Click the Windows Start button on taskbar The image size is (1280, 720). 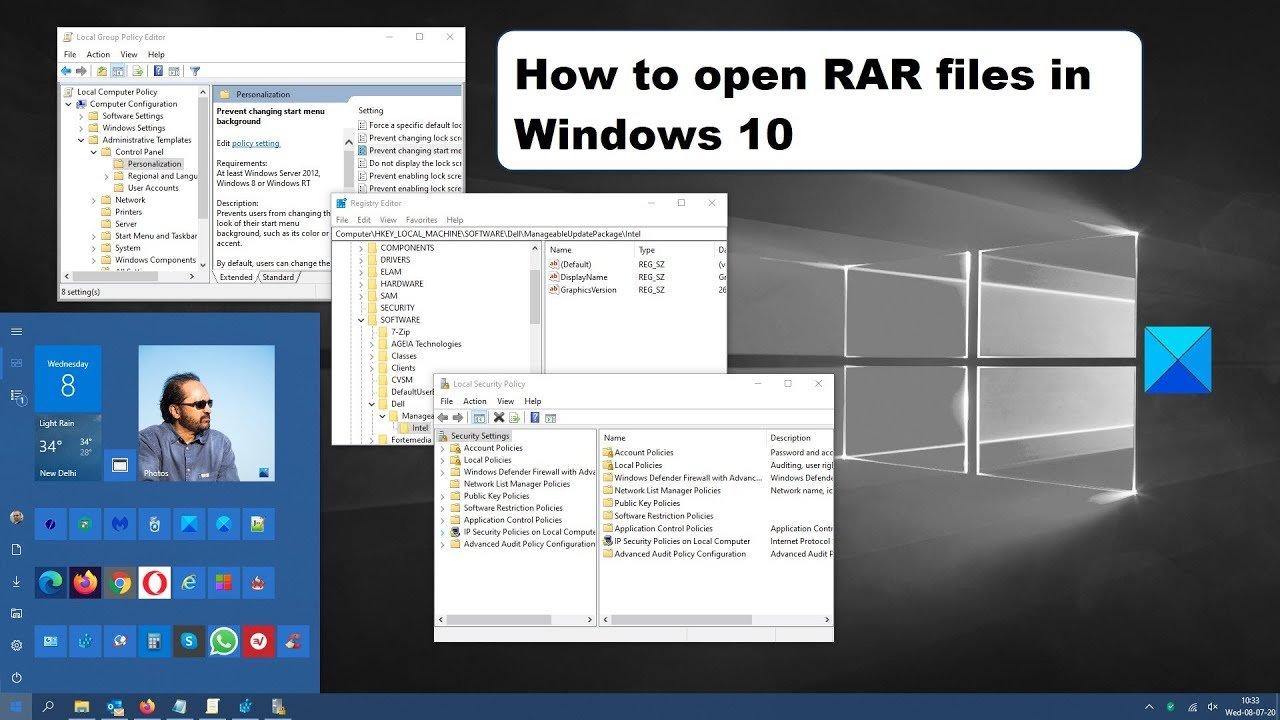16,706
